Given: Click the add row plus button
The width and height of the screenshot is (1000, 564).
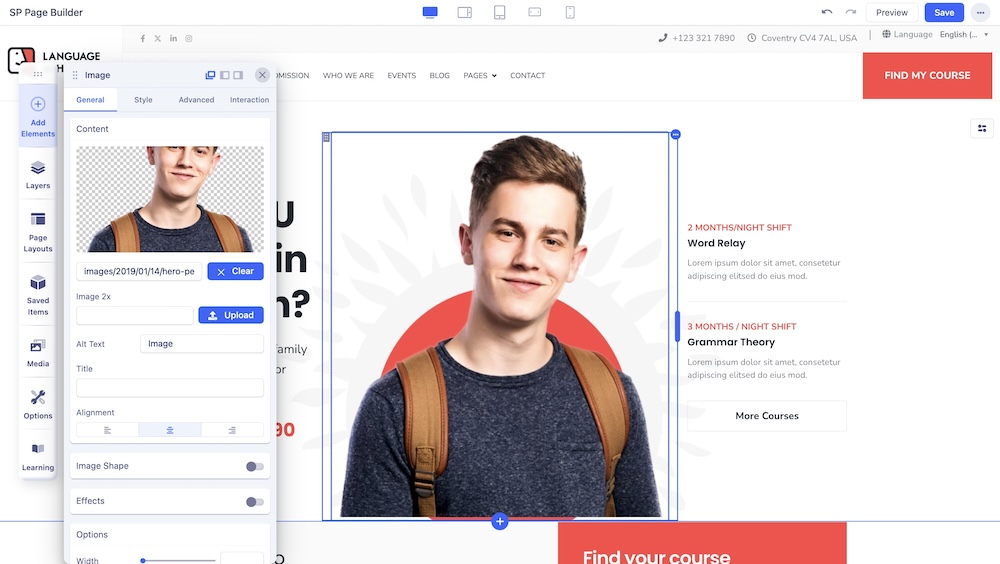Looking at the screenshot, I should [500, 522].
